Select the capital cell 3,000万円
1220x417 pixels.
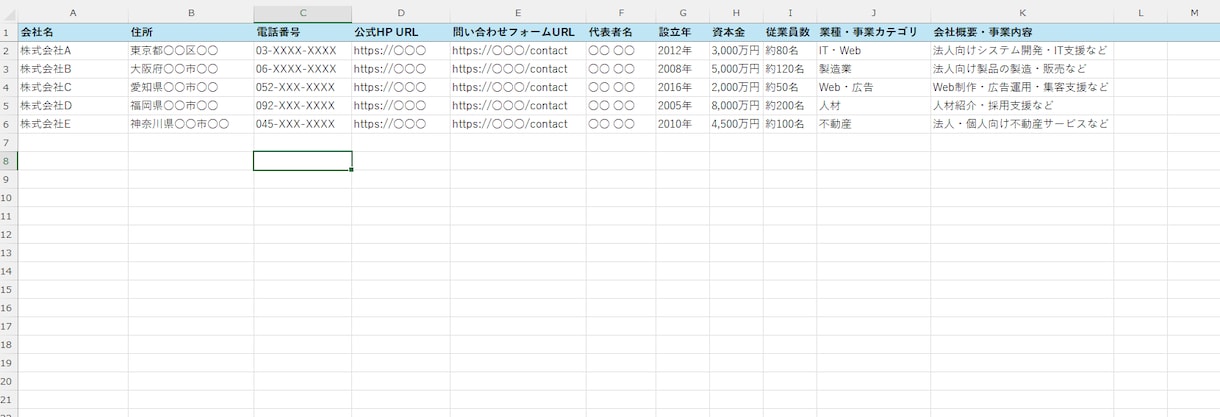pos(736,50)
